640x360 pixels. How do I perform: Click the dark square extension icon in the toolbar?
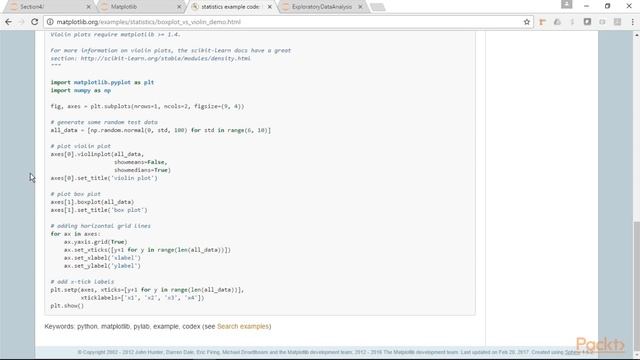click(587, 22)
